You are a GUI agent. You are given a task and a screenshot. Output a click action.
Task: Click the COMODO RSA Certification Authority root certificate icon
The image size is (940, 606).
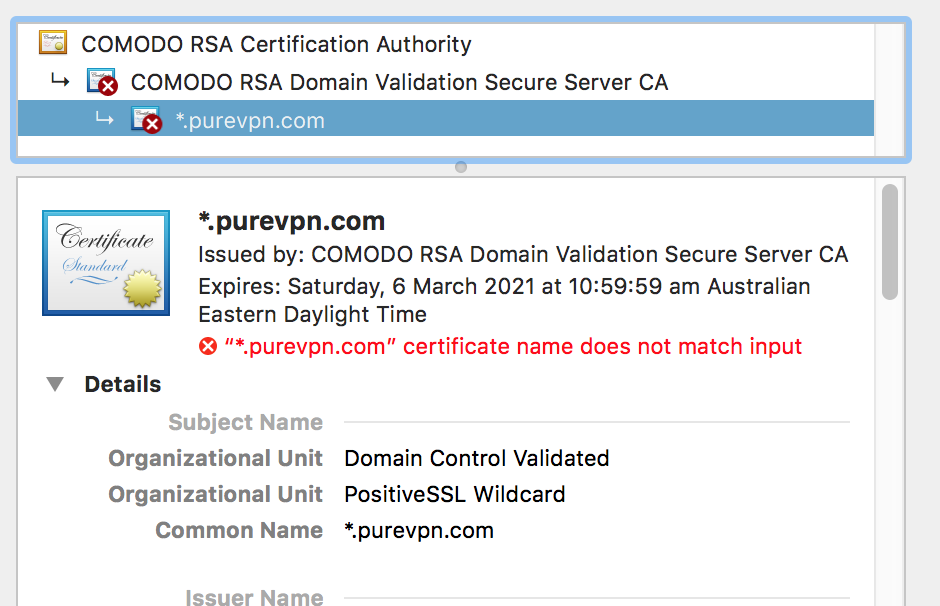(x=53, y=43)
